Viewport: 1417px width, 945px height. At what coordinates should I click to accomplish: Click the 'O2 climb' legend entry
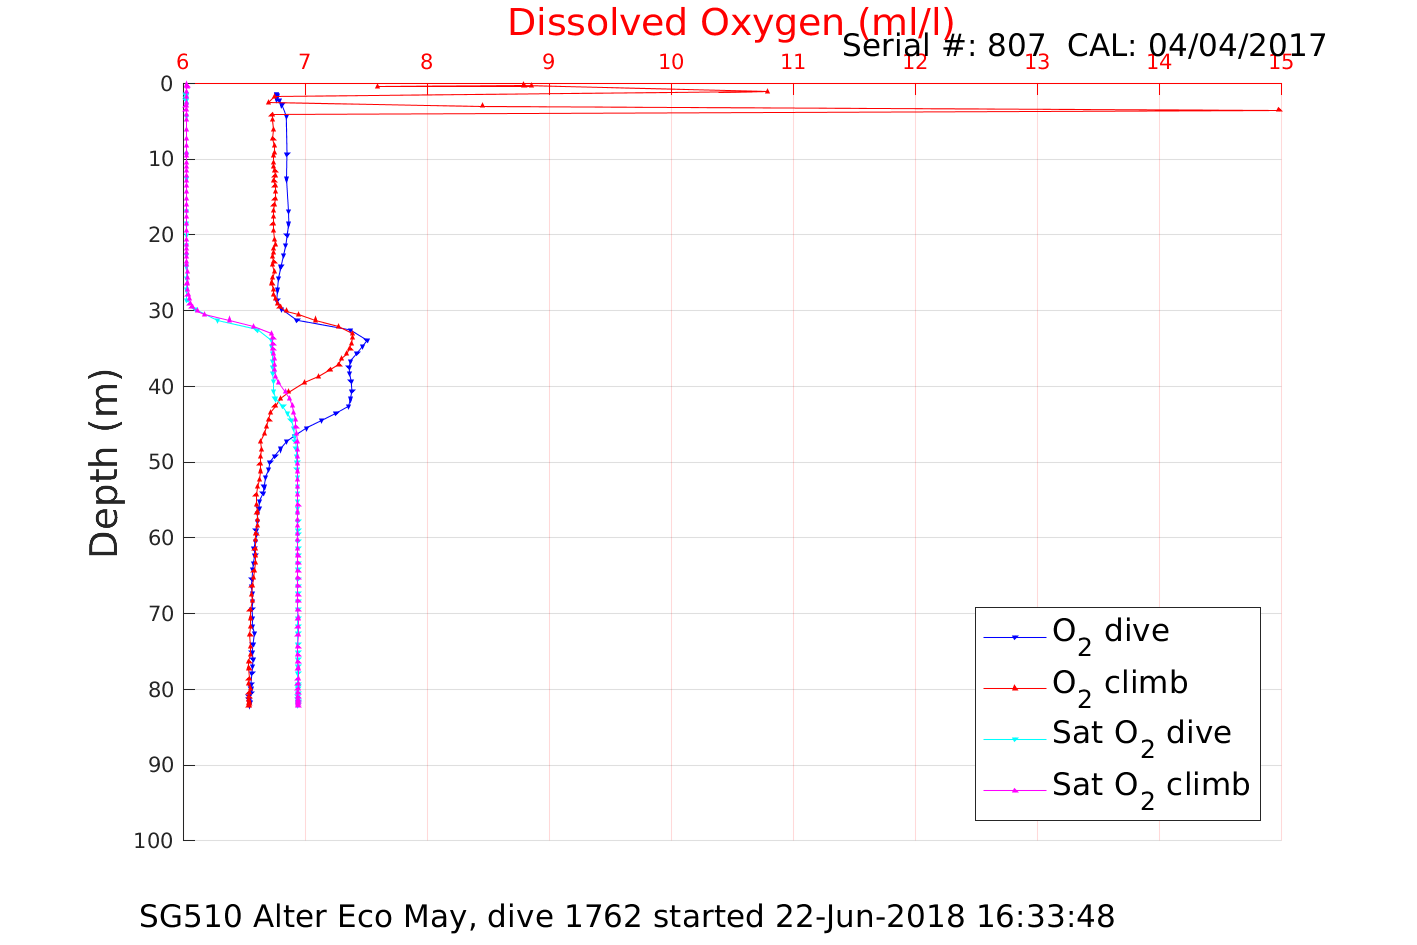(x=1120, y=686)
